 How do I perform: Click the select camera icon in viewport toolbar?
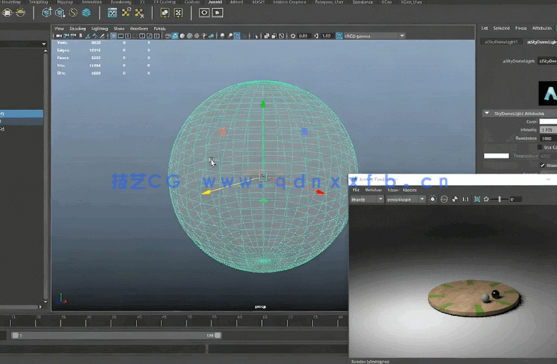pyautogui.click(x=59, y=36)
